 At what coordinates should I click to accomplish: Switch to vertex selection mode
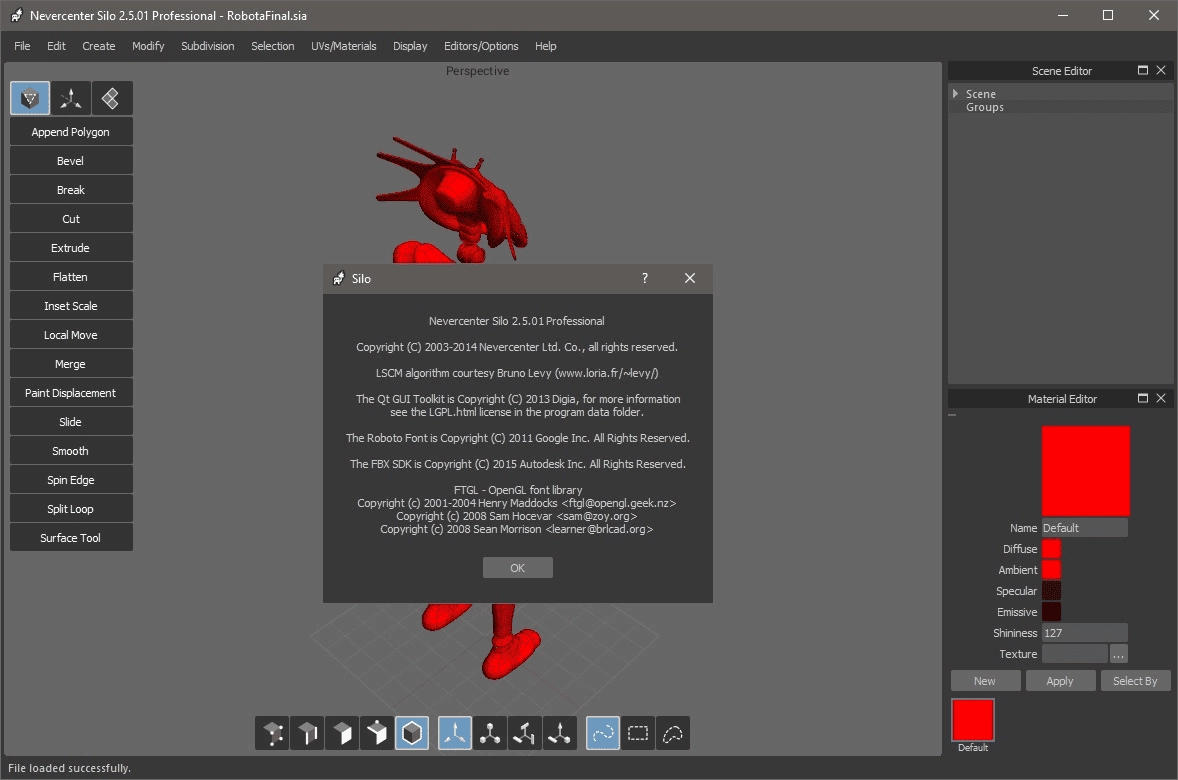click(273, 733)
